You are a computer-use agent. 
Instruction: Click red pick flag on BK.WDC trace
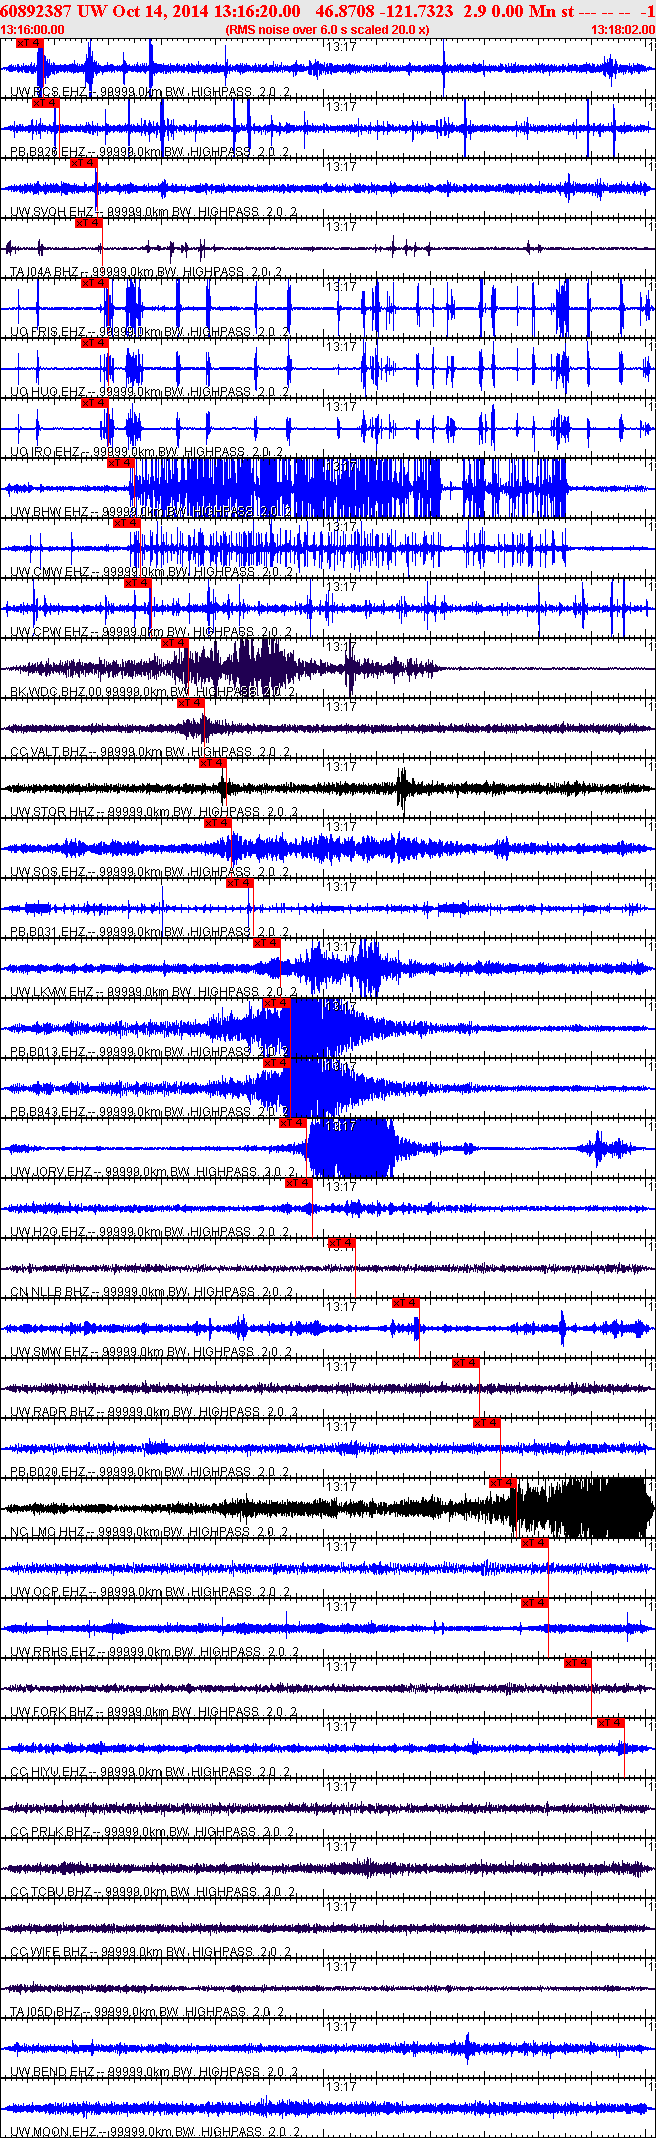tap(175, 643)
